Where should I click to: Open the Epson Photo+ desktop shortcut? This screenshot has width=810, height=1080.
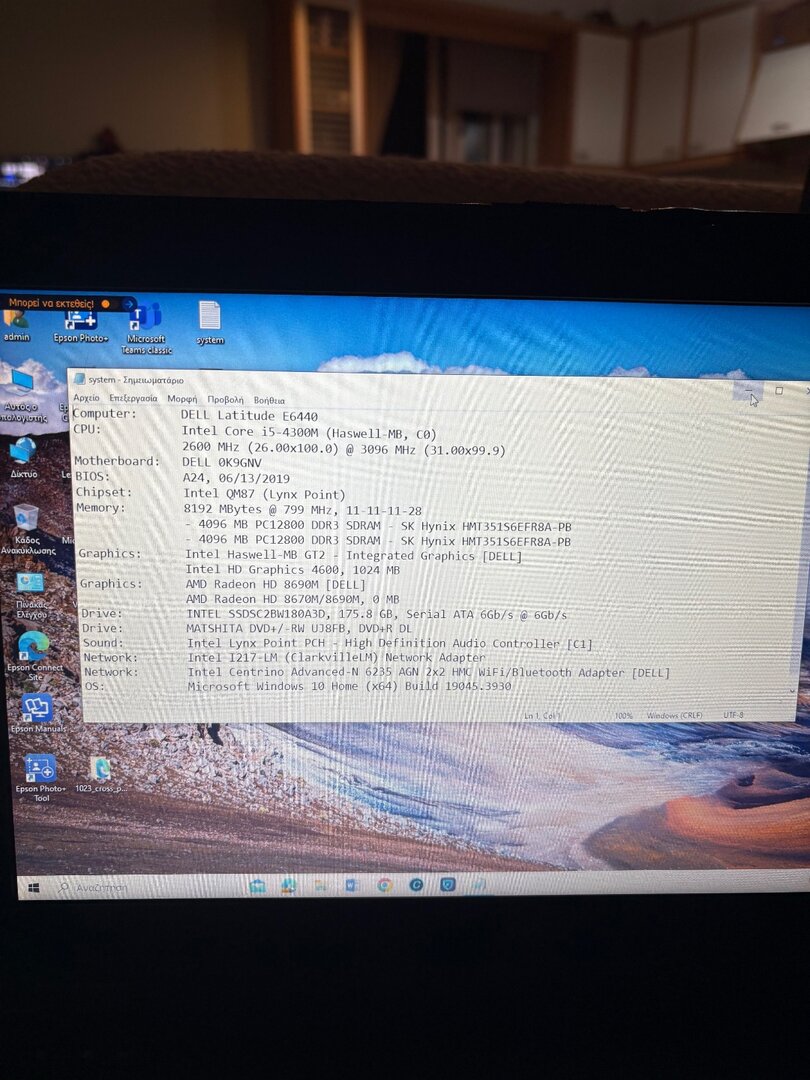pos(81,326)
